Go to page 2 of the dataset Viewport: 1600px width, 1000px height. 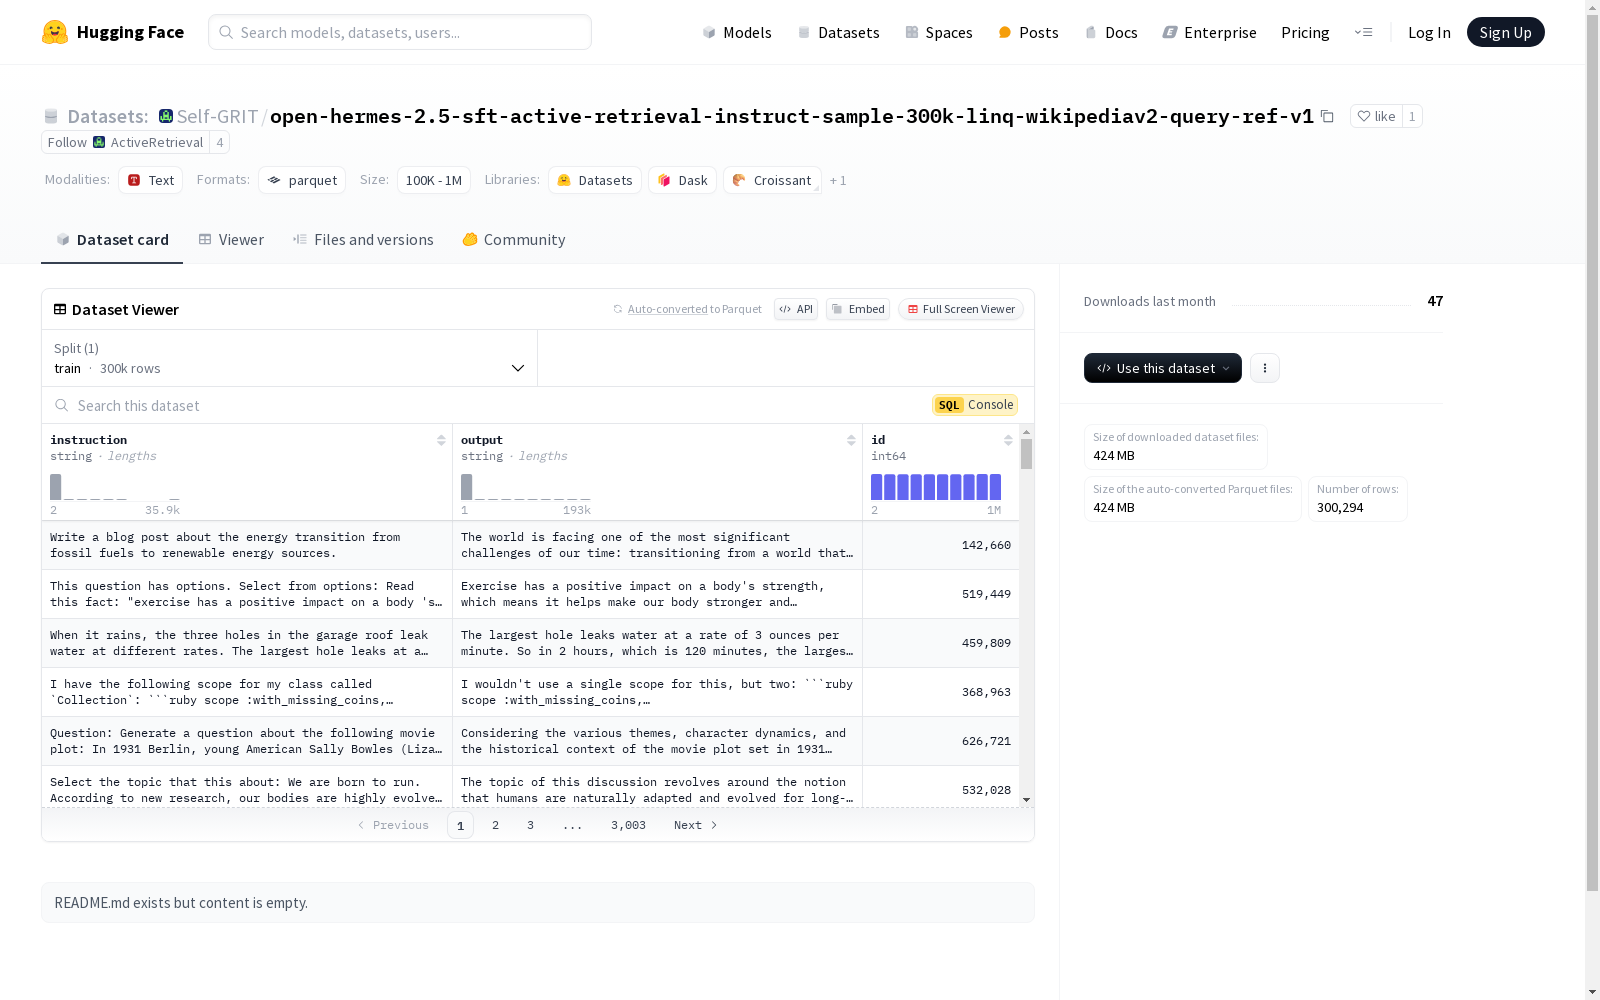click(x=495, y=825)
